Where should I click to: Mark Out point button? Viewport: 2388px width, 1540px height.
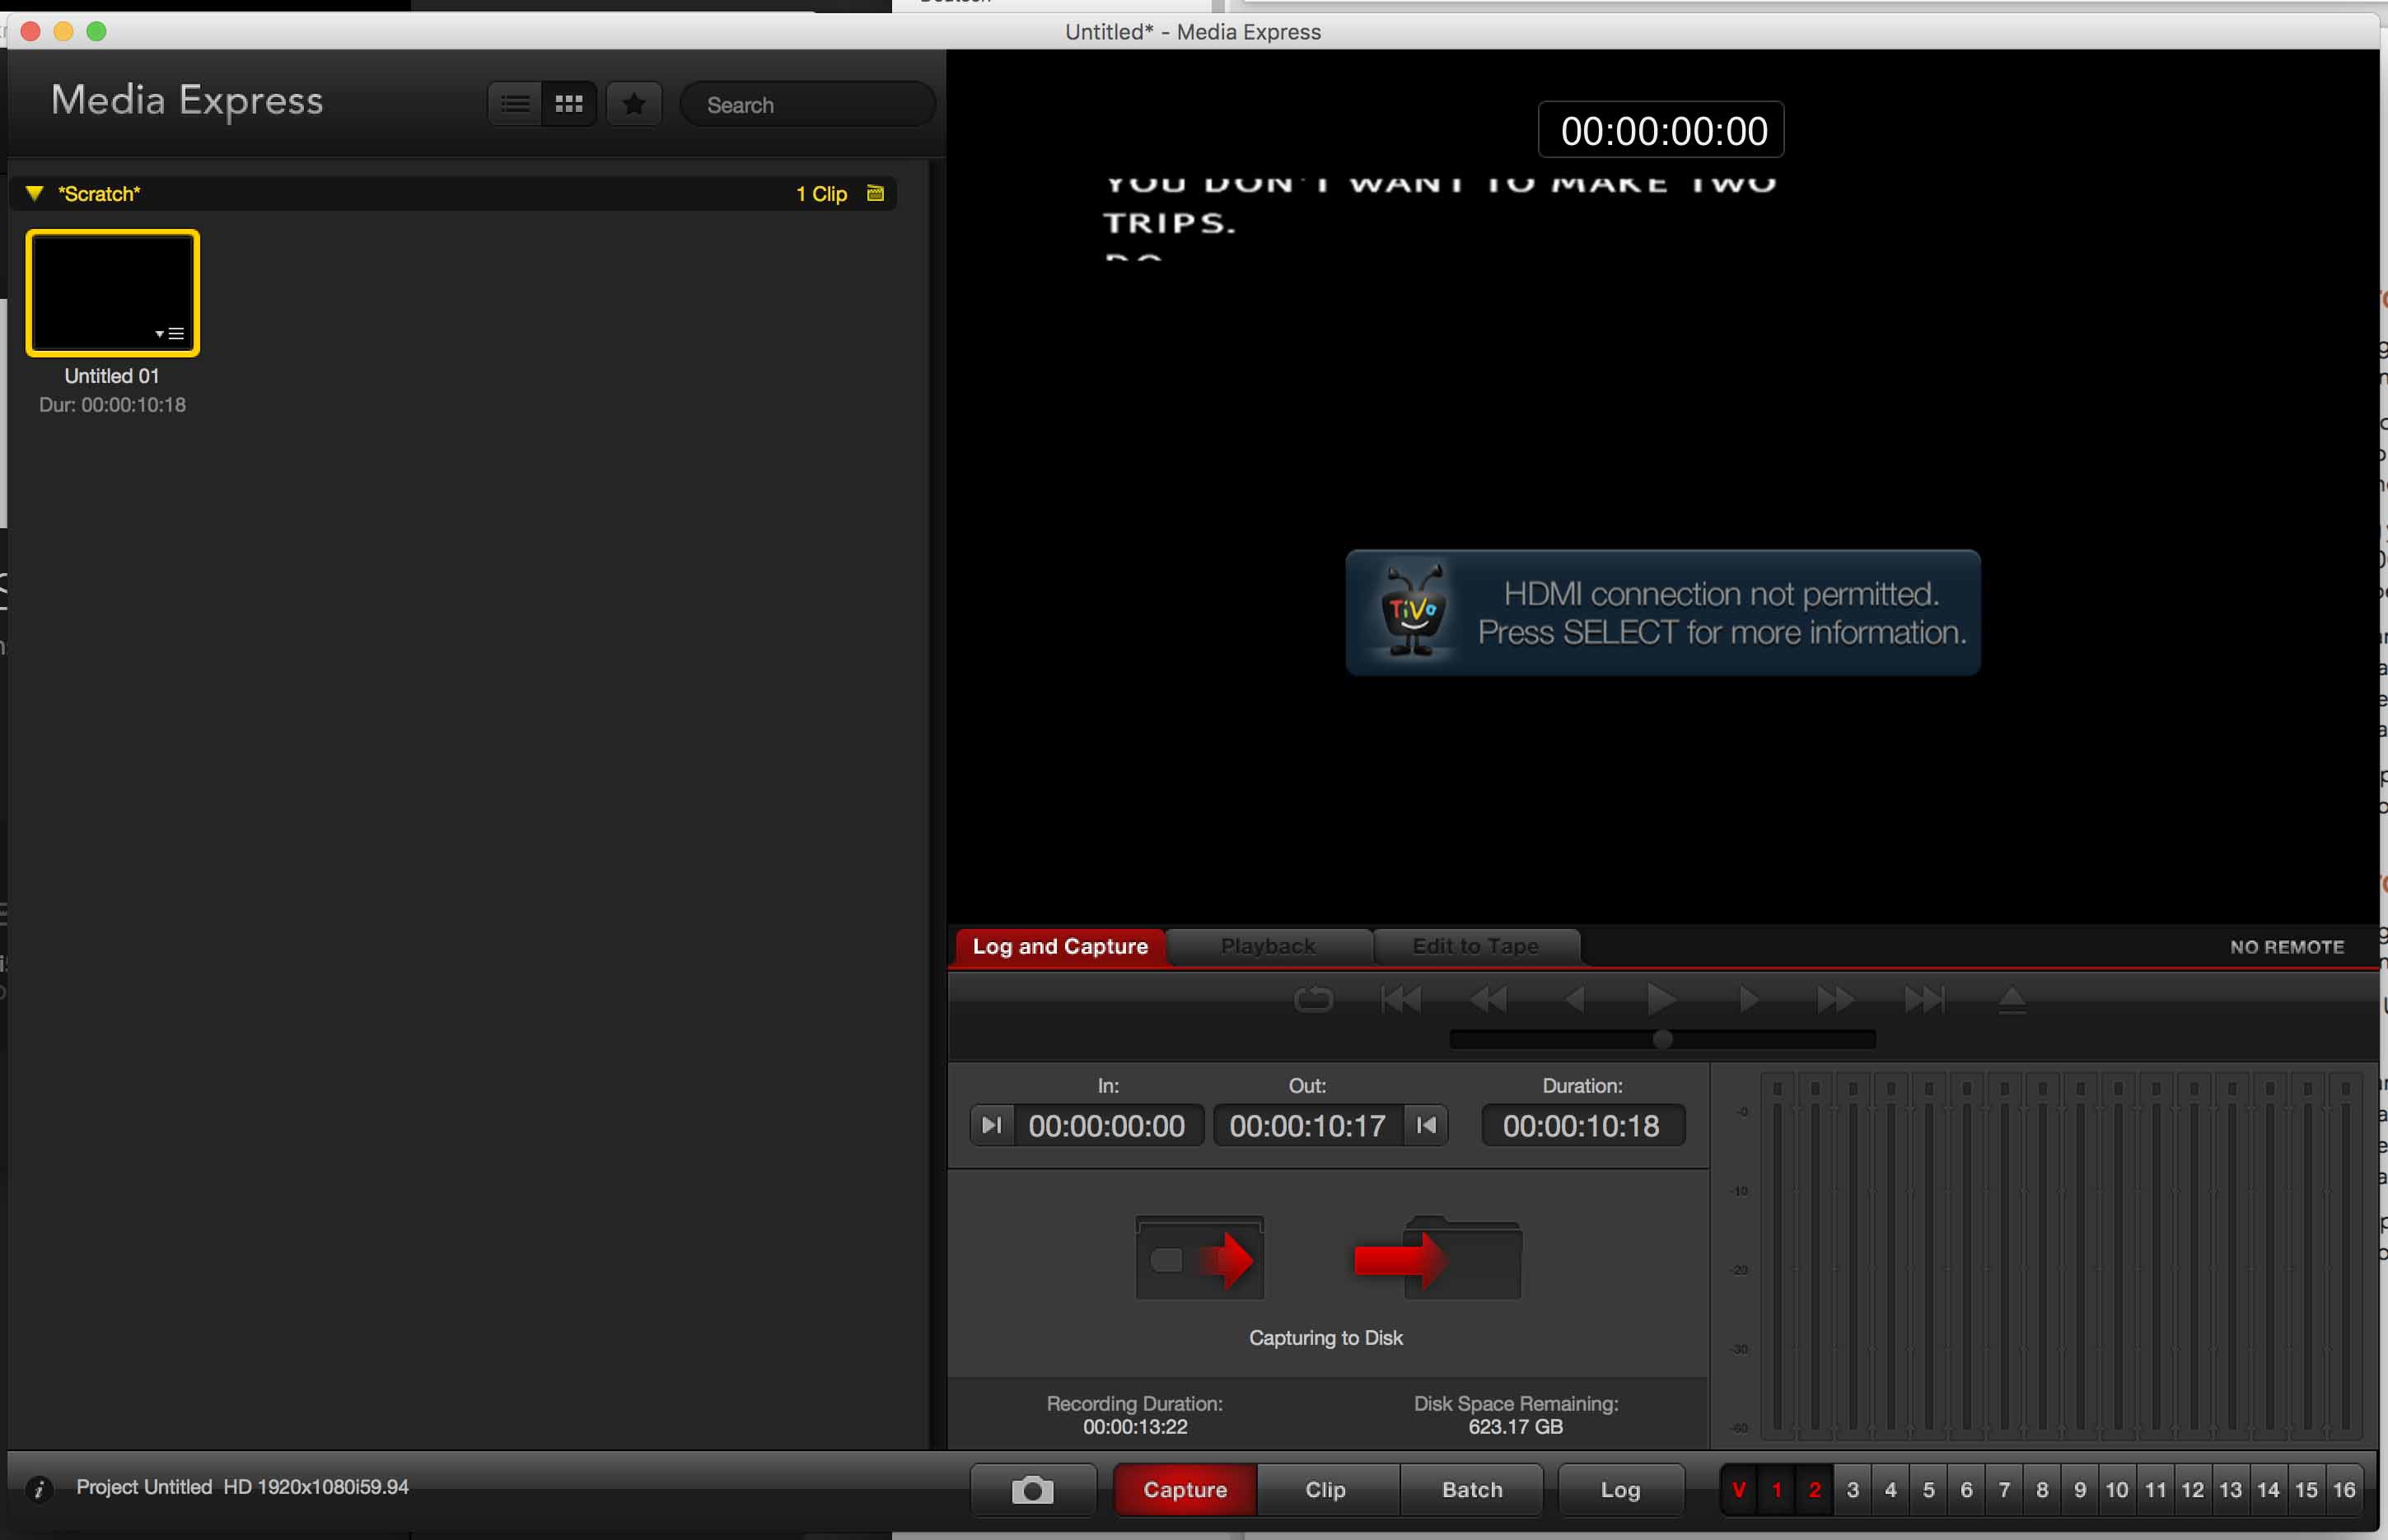[1426, 1125]
